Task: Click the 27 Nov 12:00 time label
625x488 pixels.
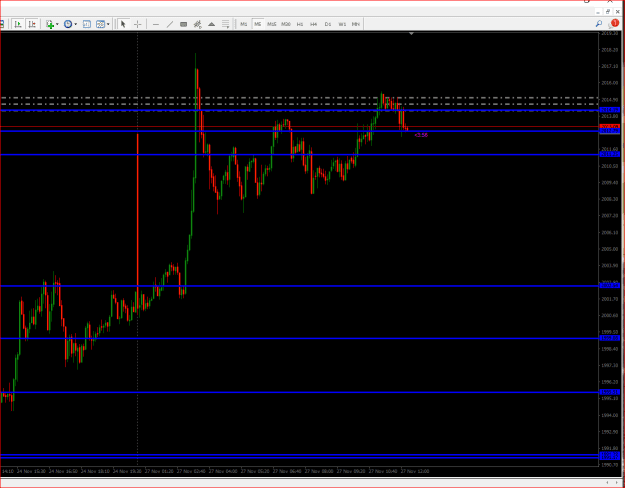Action: click(415, 471)
